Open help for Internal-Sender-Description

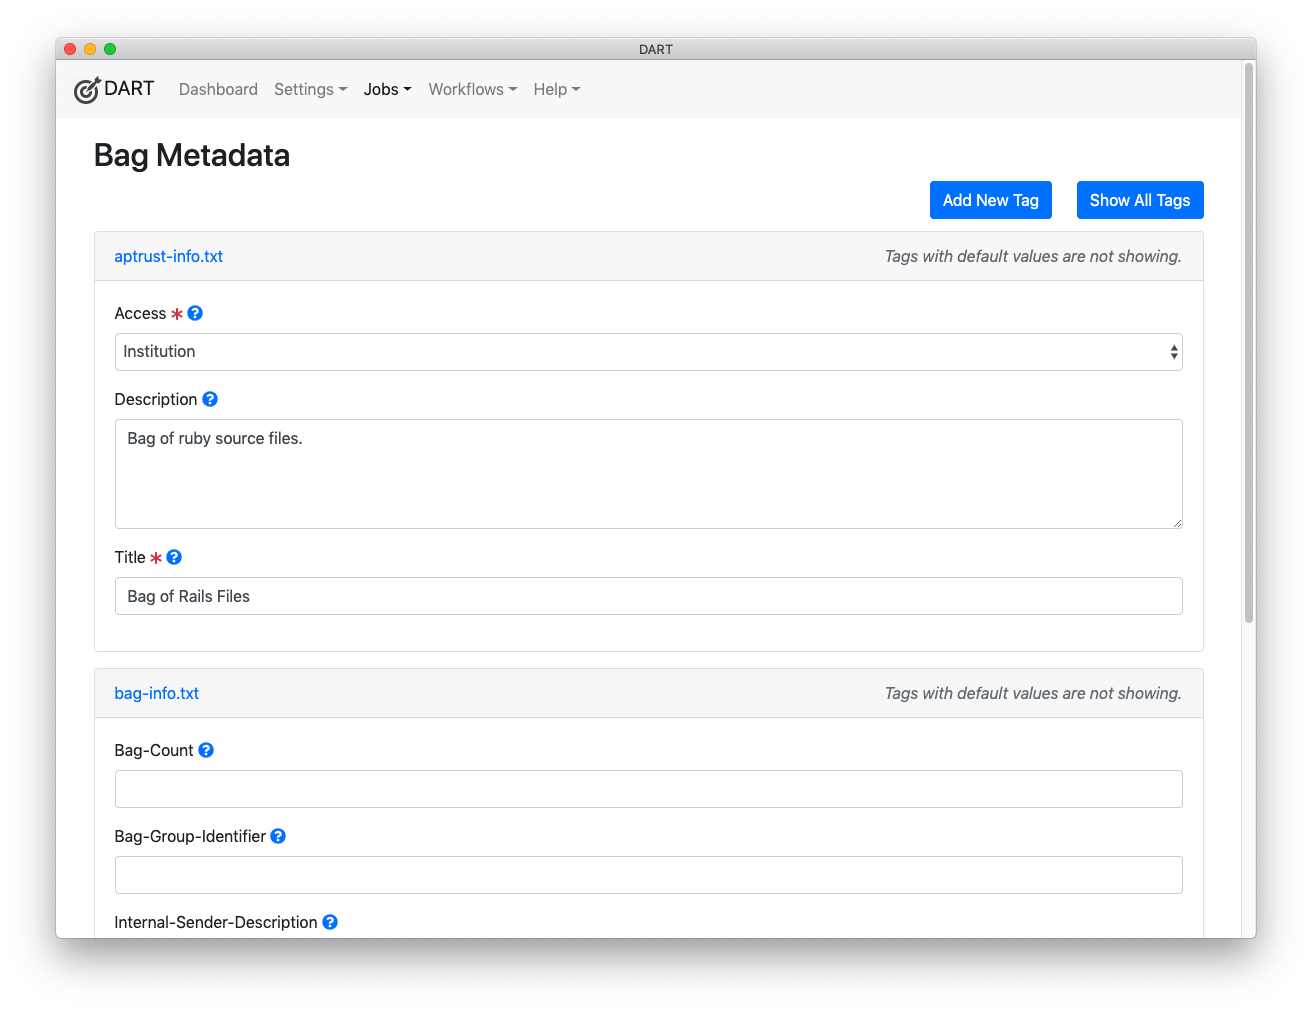[330, 922]
